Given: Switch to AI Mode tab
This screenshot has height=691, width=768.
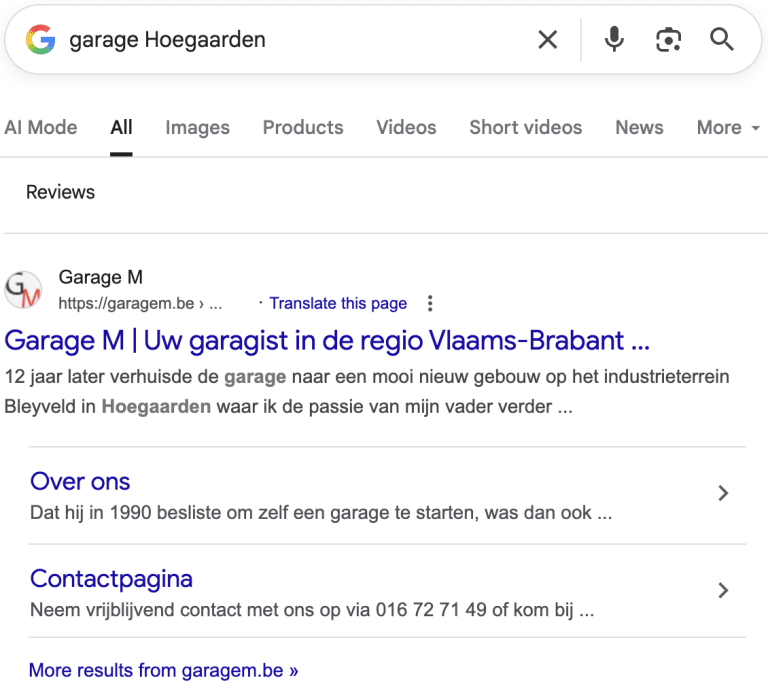Looking at the screenshot, I should (41, 128).
